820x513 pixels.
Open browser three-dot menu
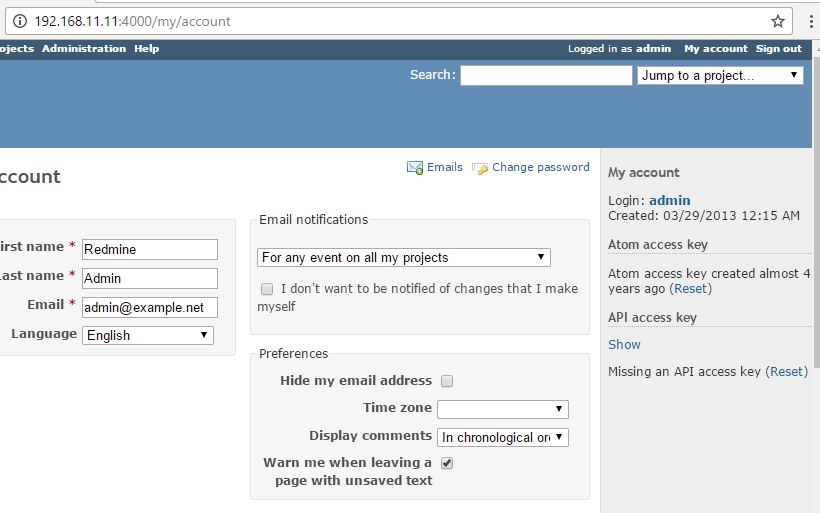pyautogui.click(x=811, y=21)
